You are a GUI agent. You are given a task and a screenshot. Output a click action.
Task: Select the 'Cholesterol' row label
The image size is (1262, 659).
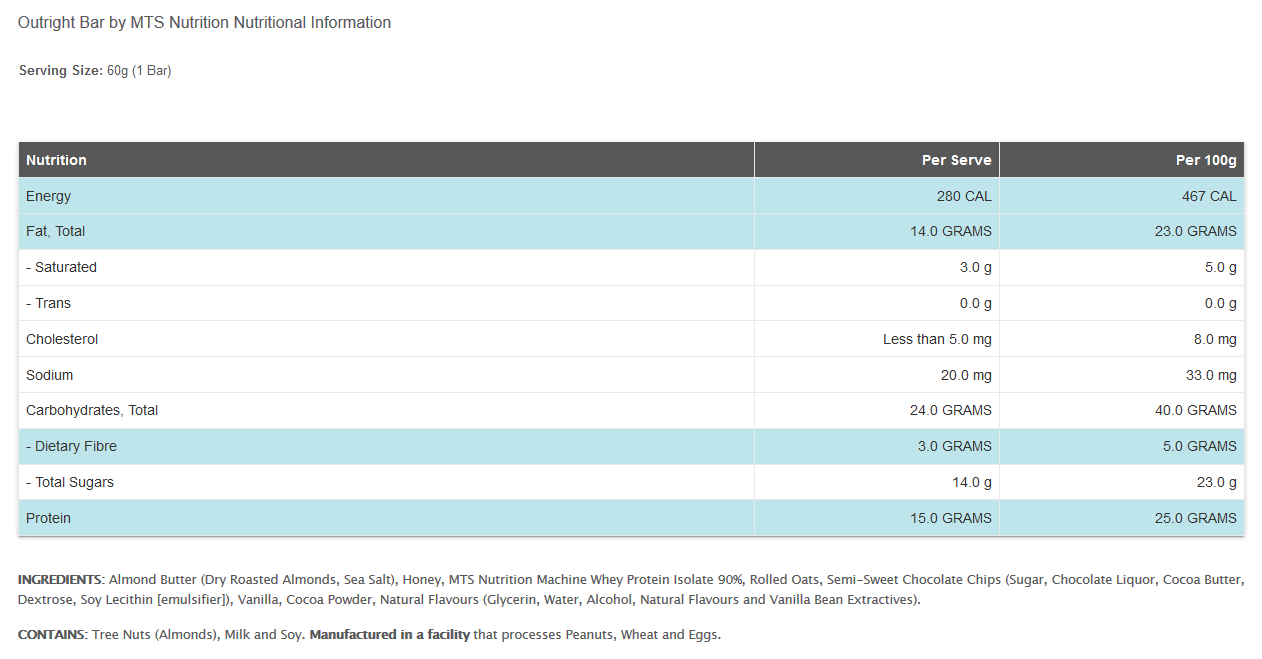coord(62,339)
